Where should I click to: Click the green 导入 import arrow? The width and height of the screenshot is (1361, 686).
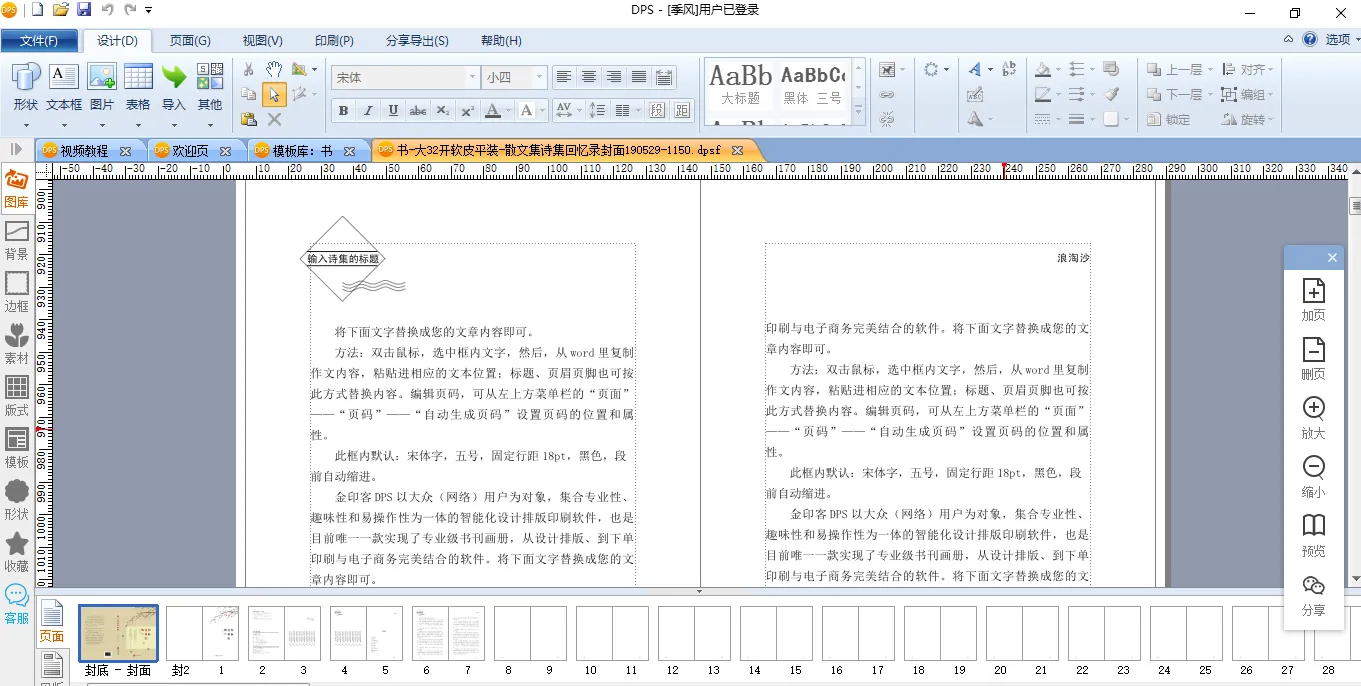pos(174,86)
